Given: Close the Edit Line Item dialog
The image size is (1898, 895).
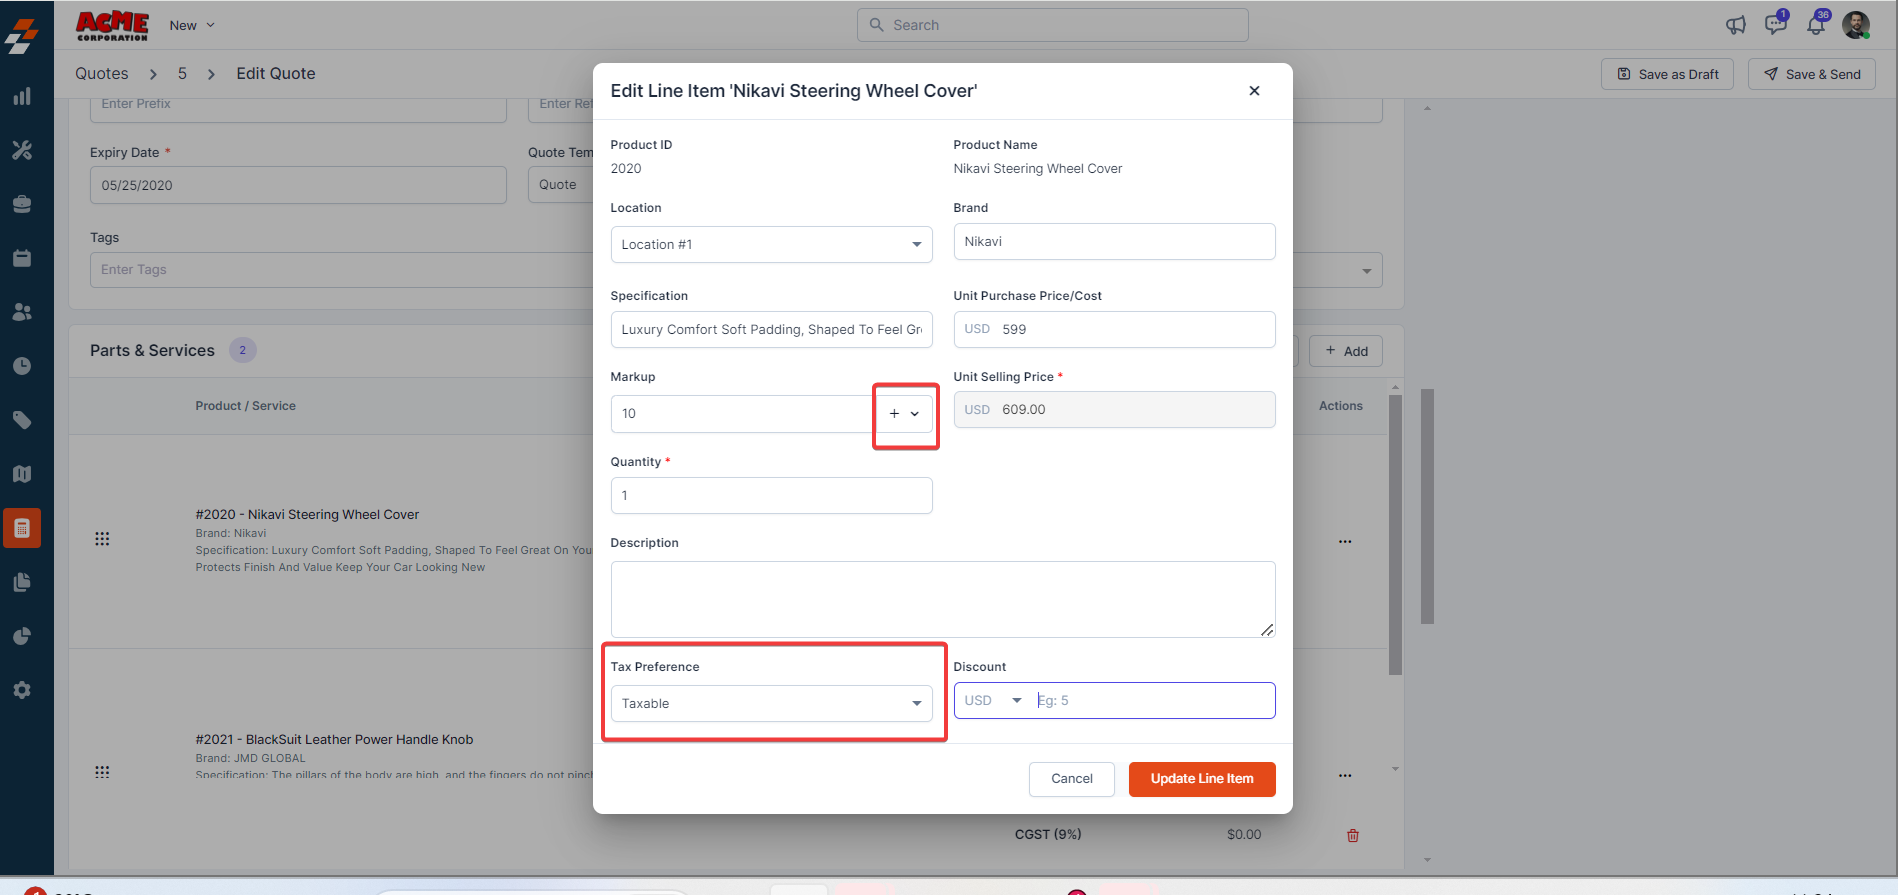Looking at the screenshot, I should (1254, 91).
